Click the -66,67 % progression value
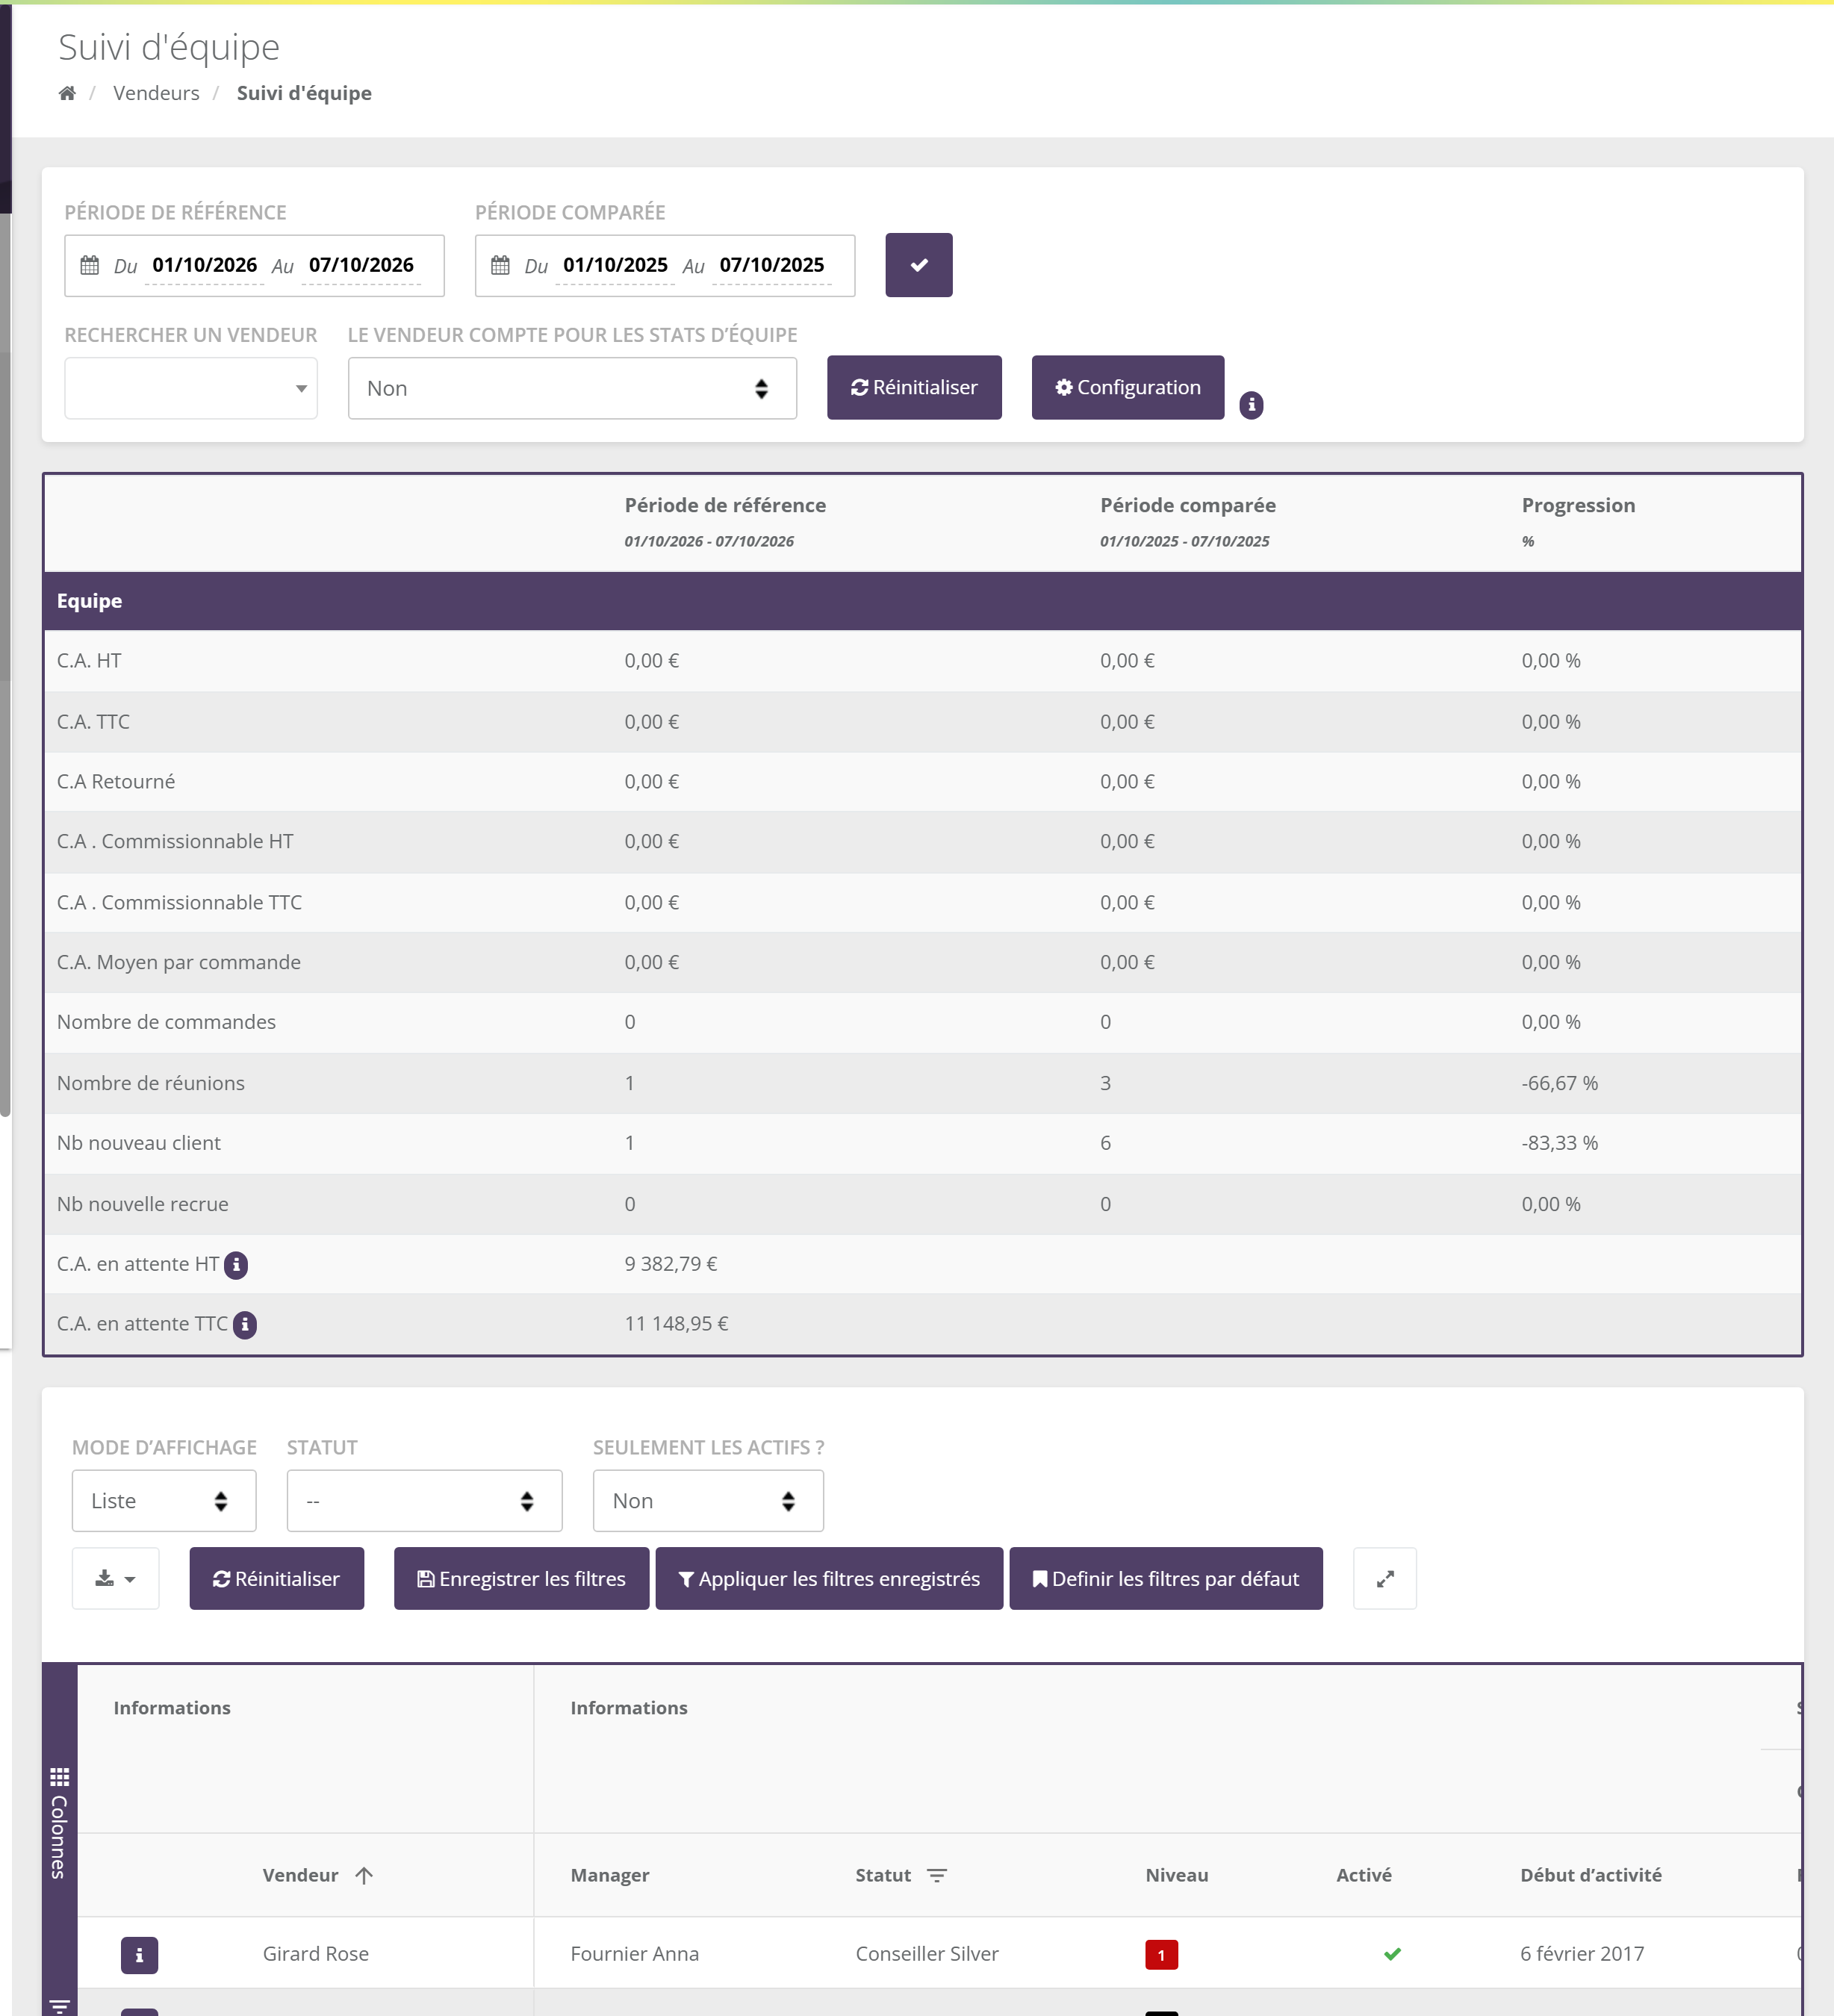1834x2016 pixels. tap(1560, 1084)
